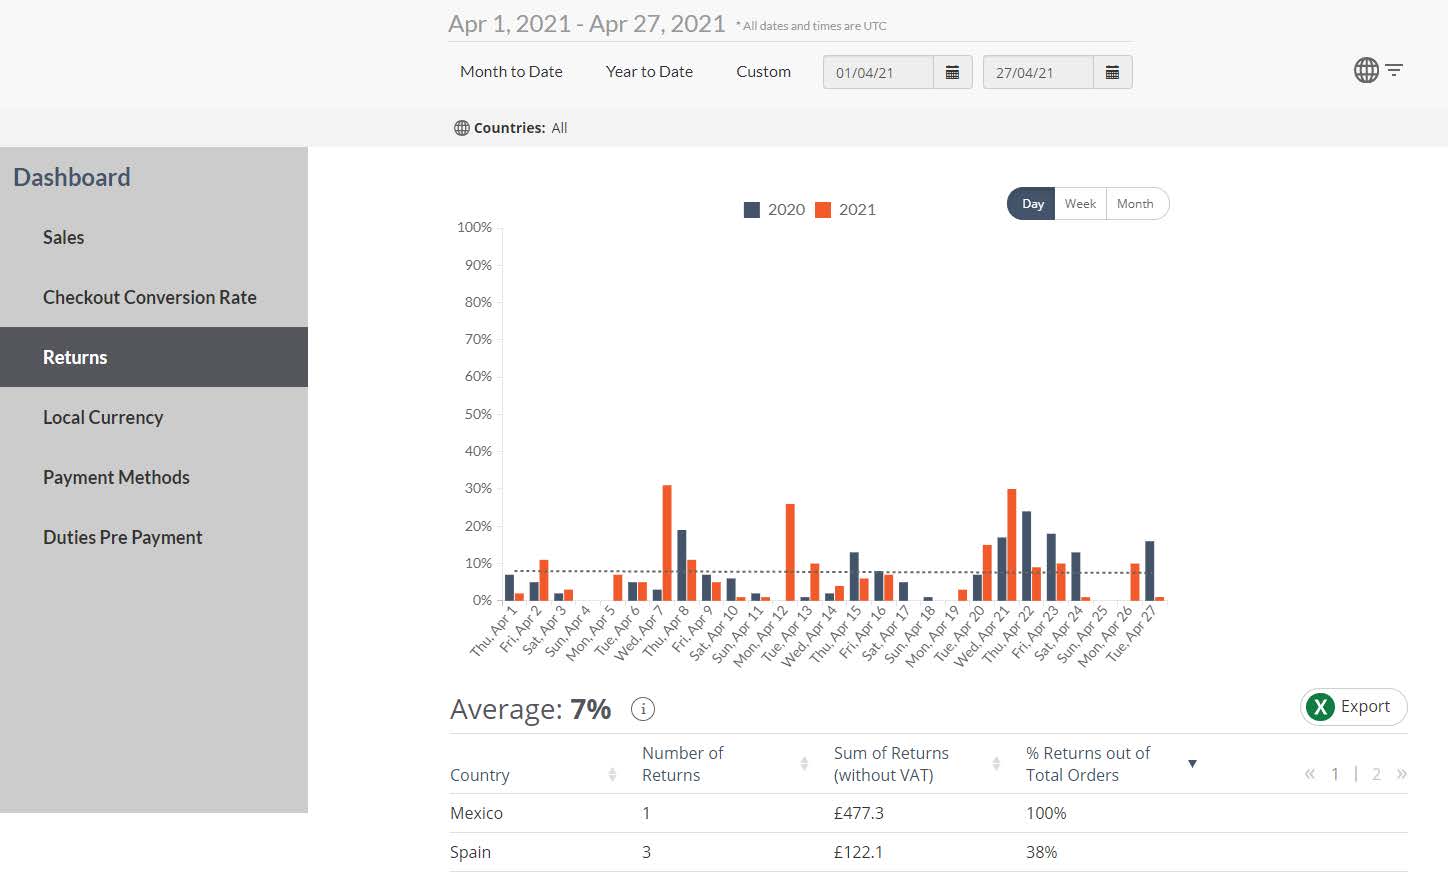Click the info icon beside Average 7%
The height and width of the screenshot is (876, 1448).
[643, 709]
